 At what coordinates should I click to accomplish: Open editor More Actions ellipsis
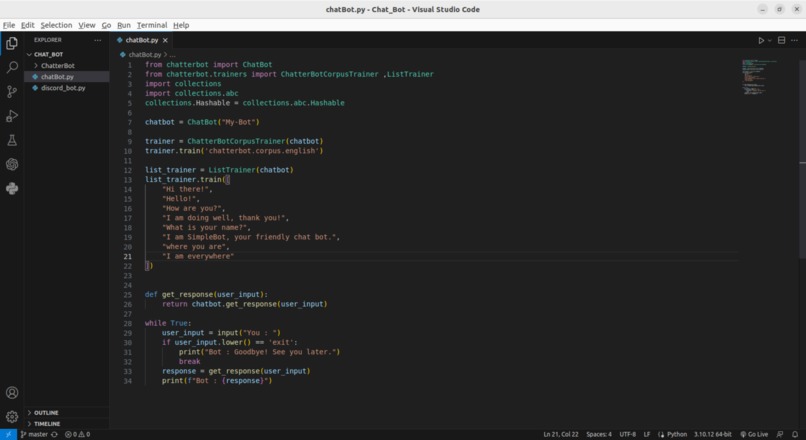coord(795,40)
